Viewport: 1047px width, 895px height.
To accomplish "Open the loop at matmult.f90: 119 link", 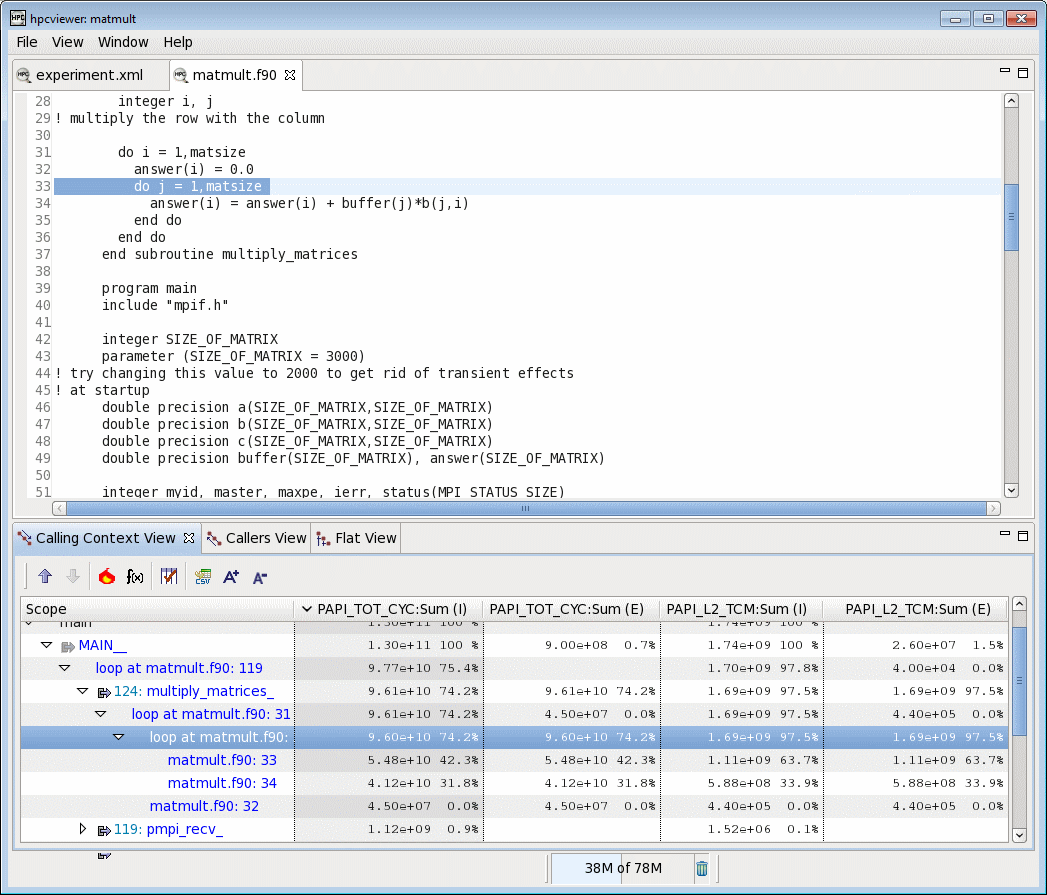I will [179, 668].
